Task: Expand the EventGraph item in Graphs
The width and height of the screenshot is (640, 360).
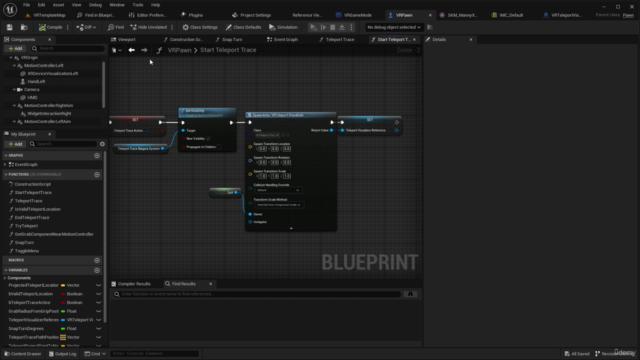Action: coord(5,164)
